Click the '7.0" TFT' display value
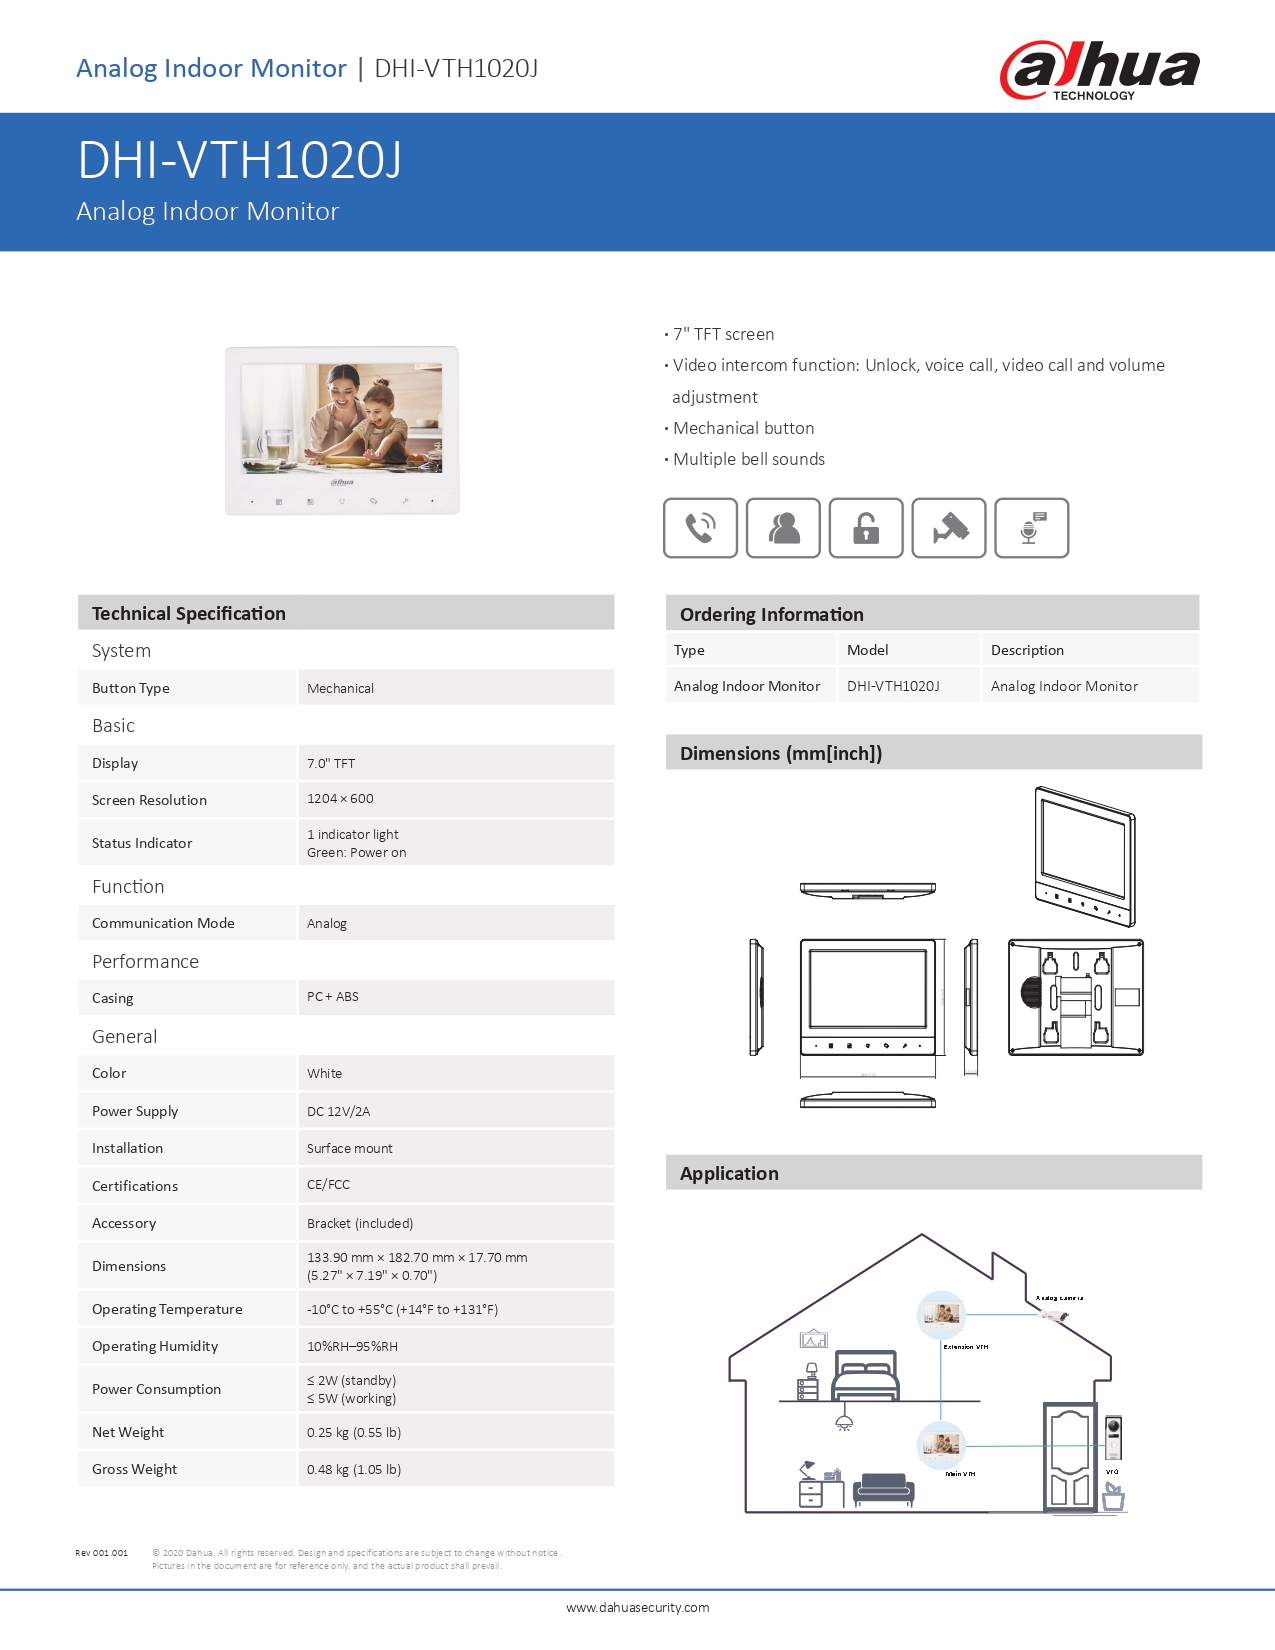This screenshot has width=1275, height=1650. click(331, 763)
